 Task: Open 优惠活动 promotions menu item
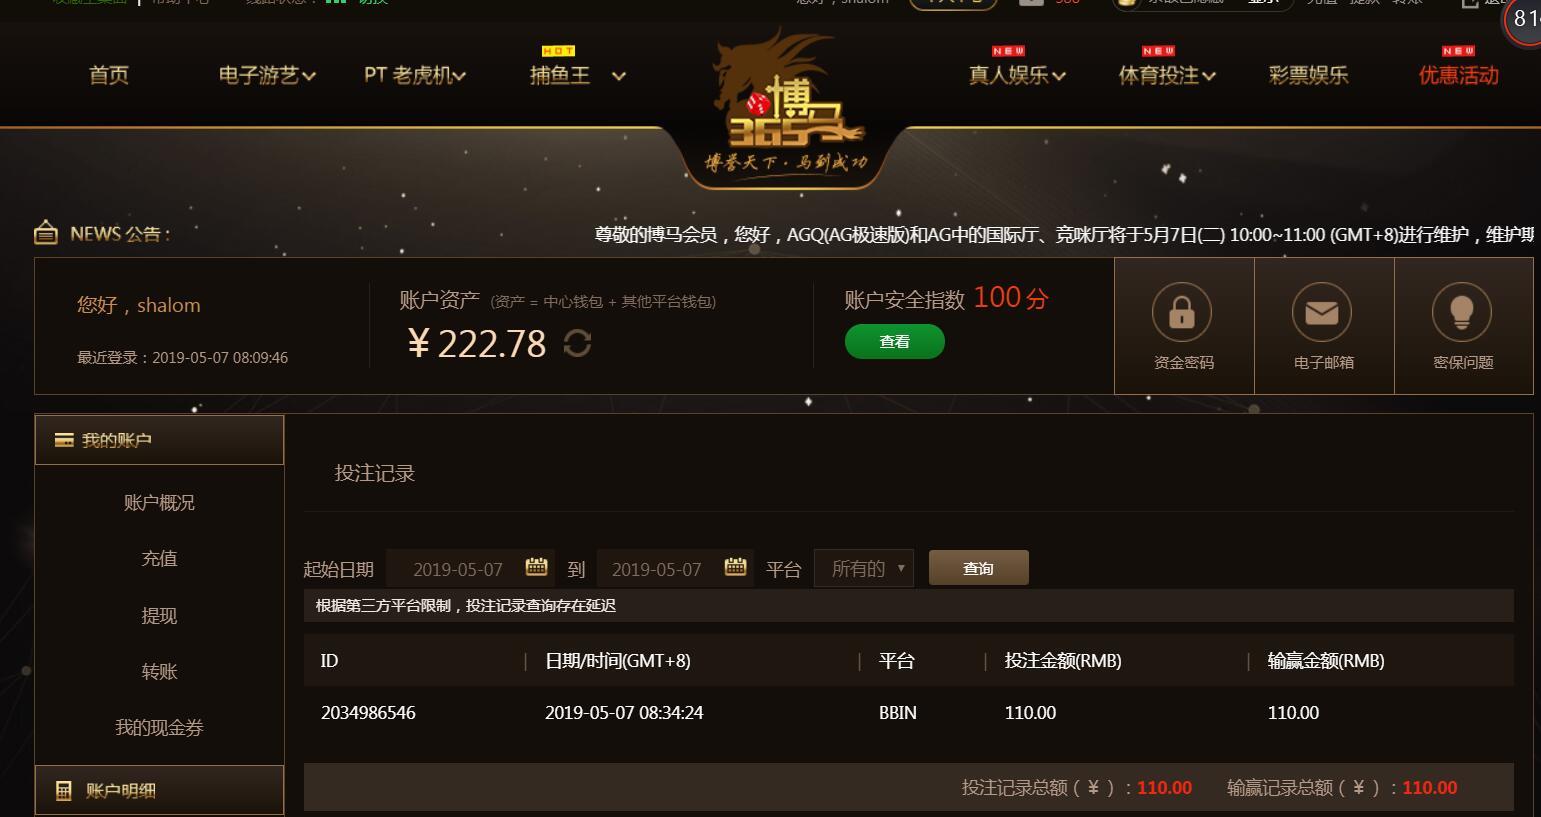tap(1458, 75)
